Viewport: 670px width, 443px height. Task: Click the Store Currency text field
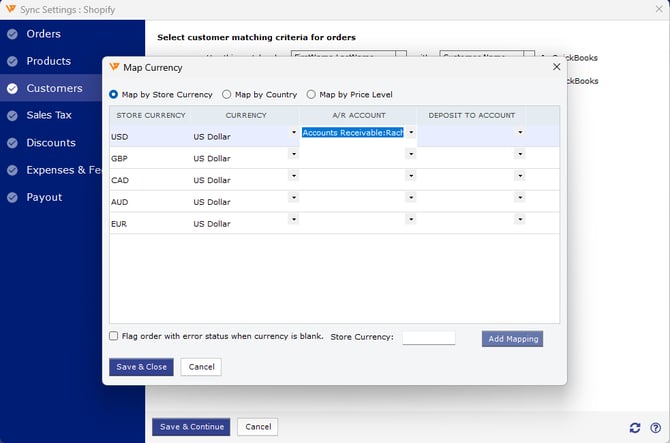pyautogui.click(x=428, y=338)
